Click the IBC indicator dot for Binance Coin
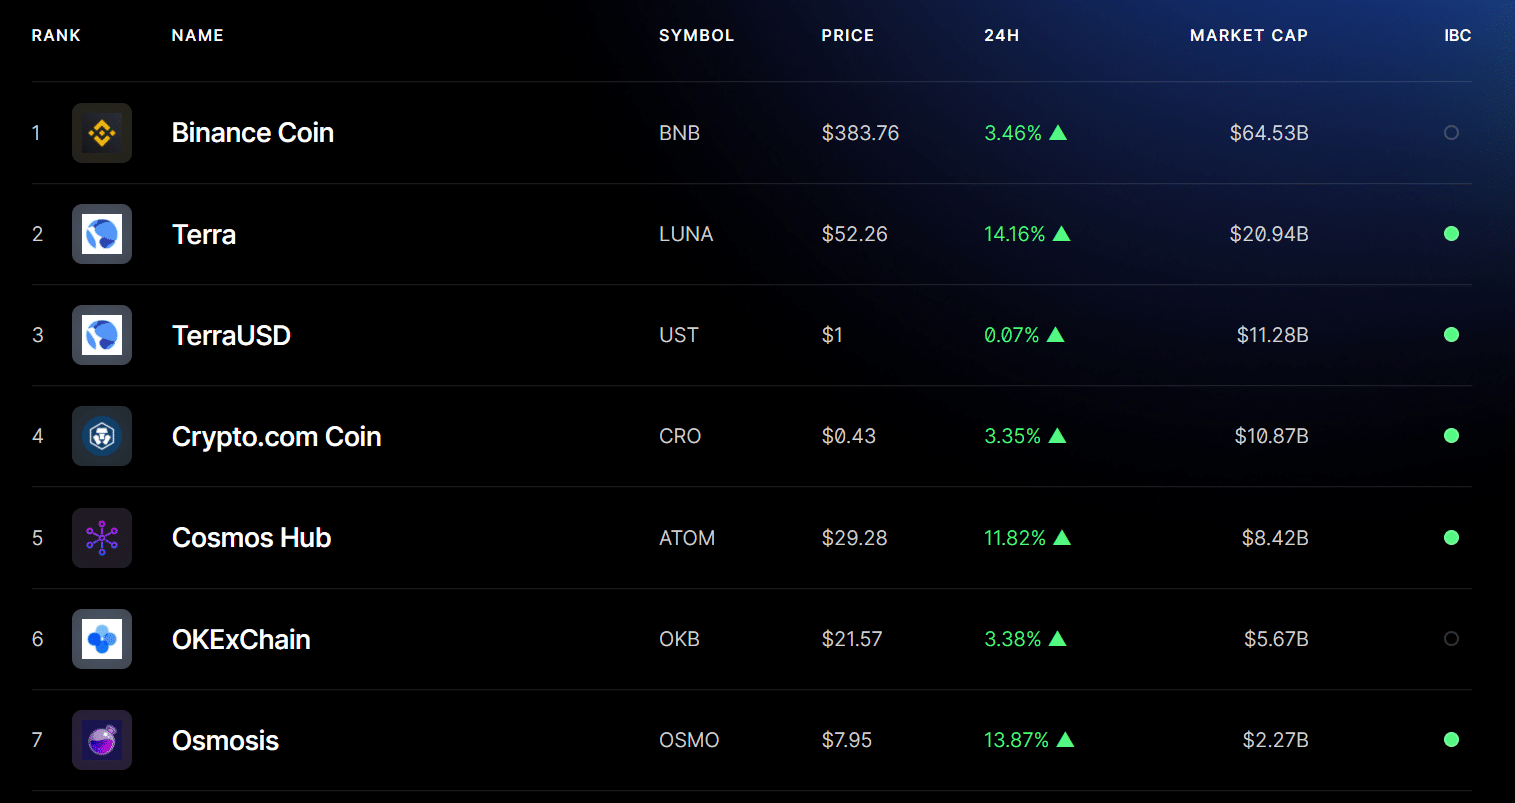Viewport: 1515px width, 803px height. (1451, 133)
